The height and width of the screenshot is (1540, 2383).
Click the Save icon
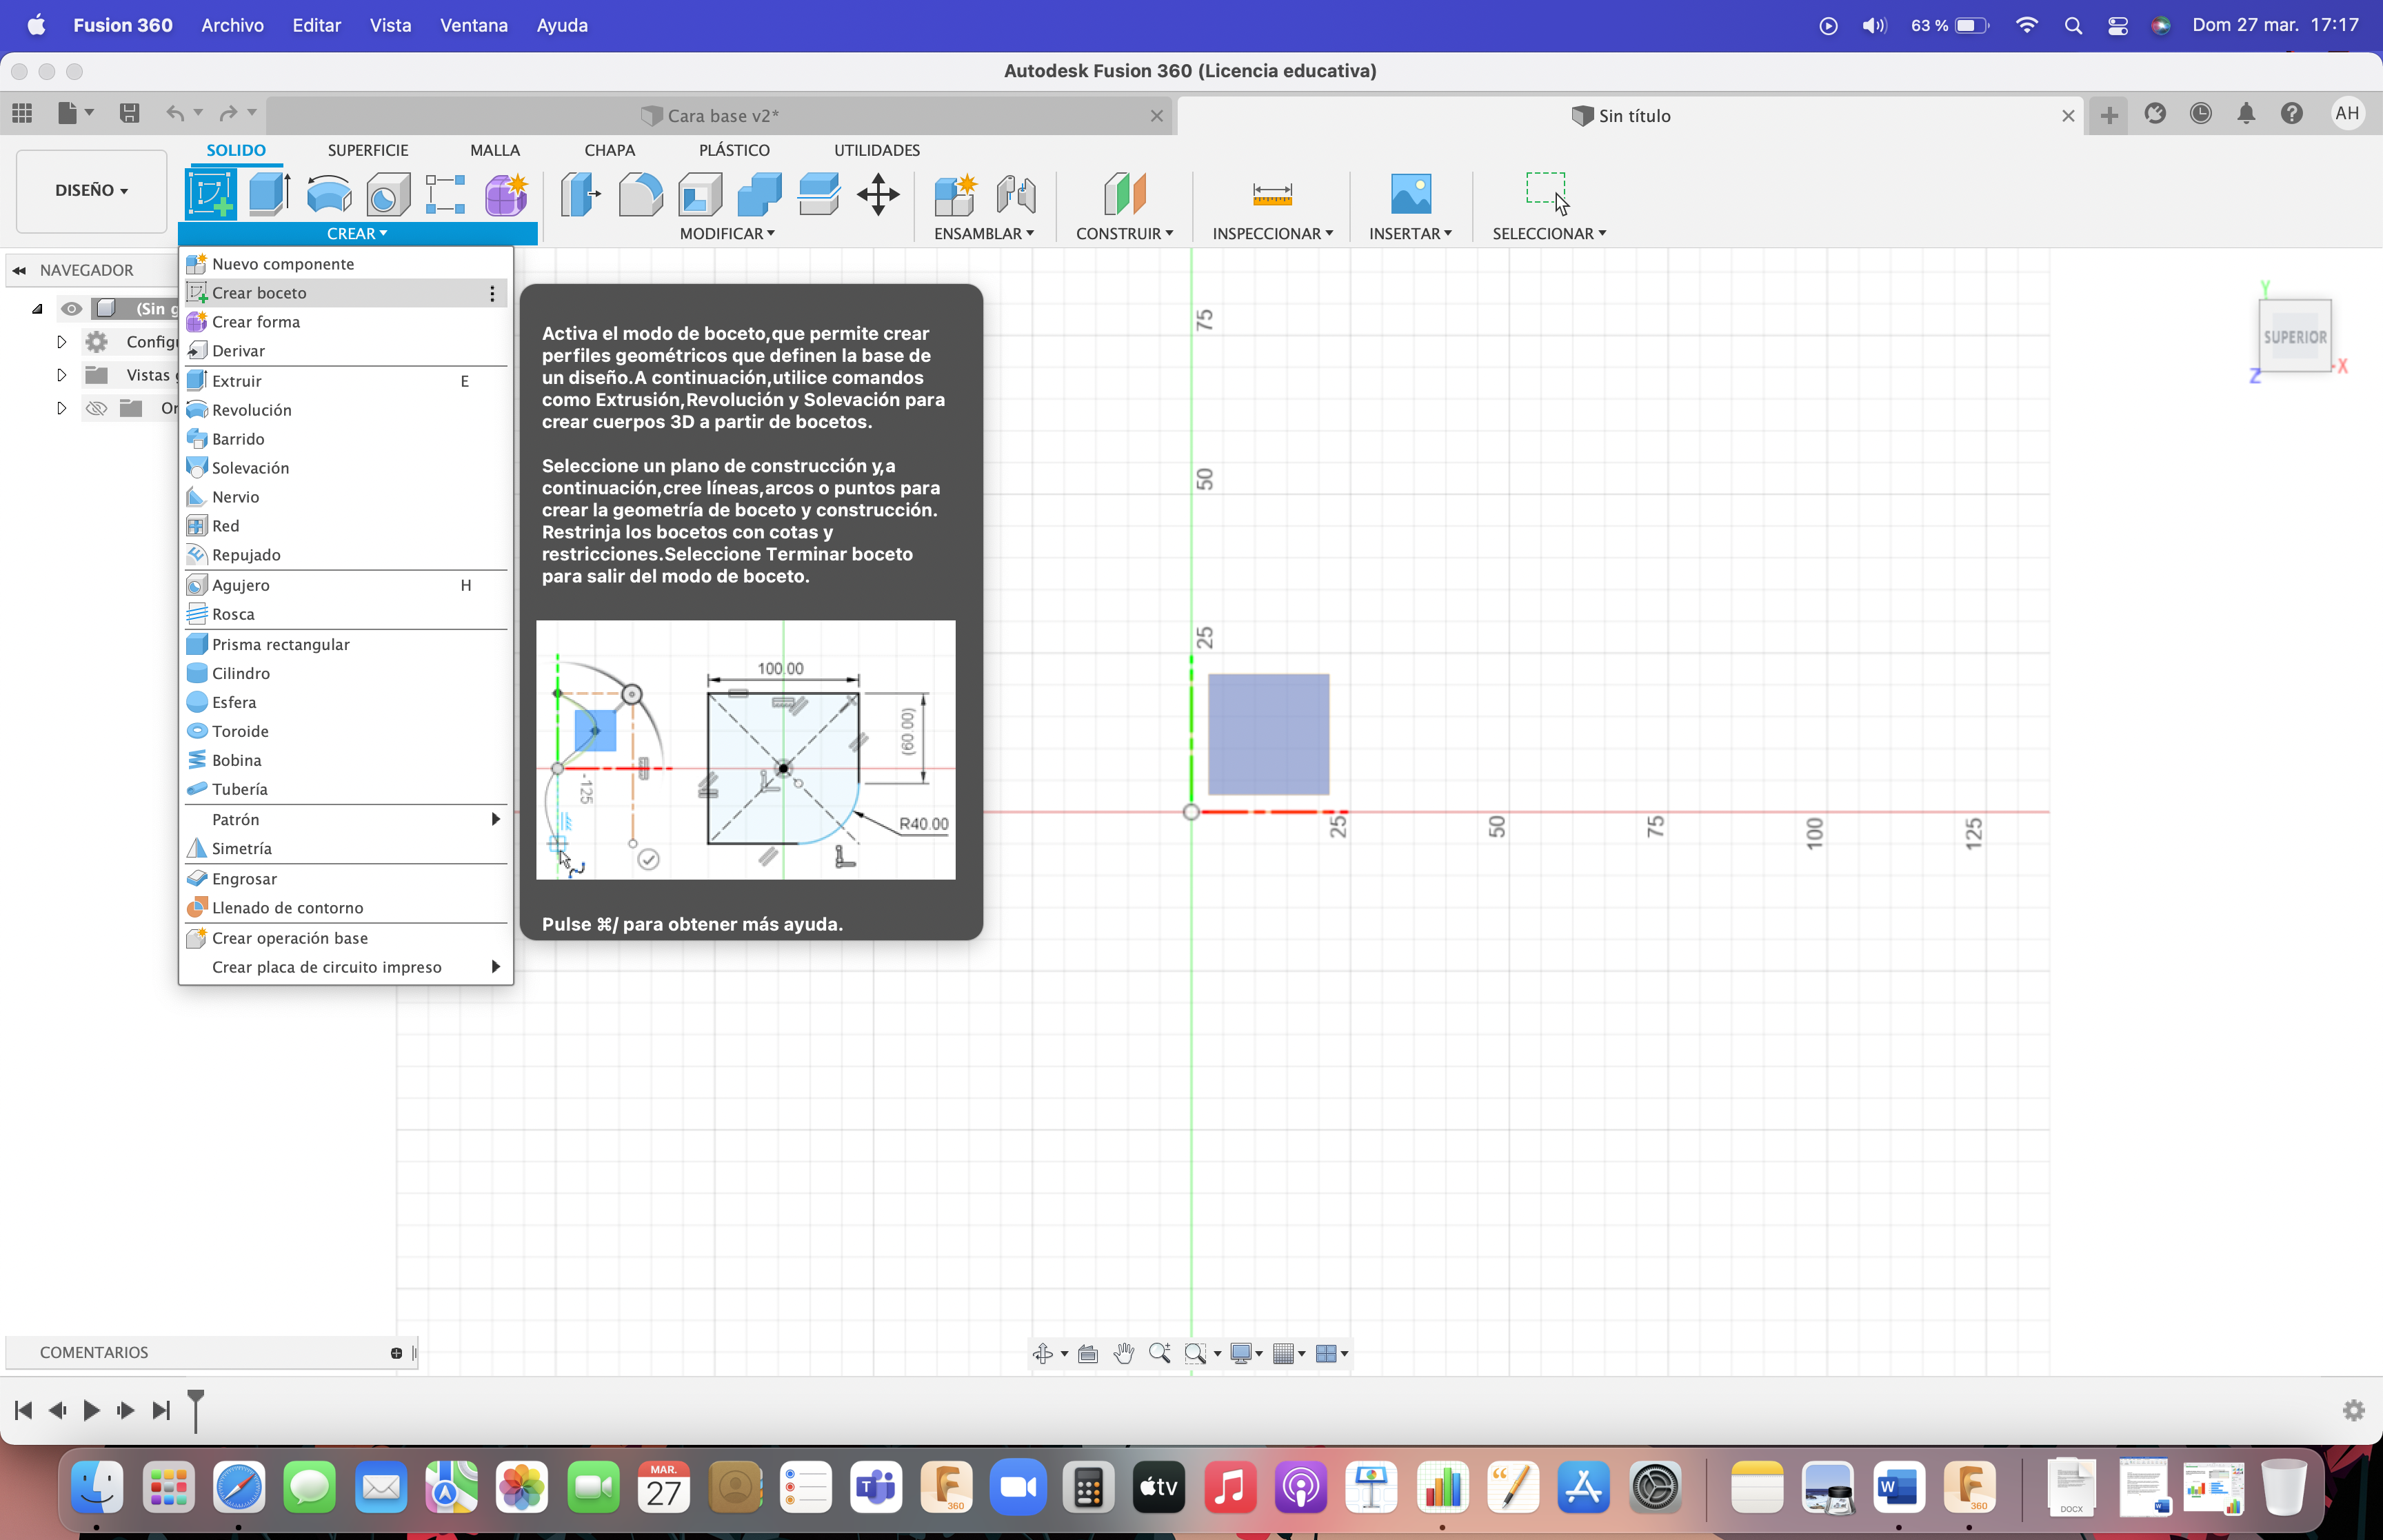click(129, 113)
